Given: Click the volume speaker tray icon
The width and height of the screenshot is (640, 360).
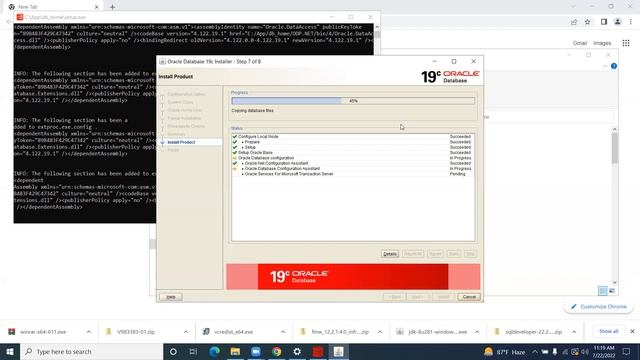Looking at the screenshot, I should click(x=585, y=351).
